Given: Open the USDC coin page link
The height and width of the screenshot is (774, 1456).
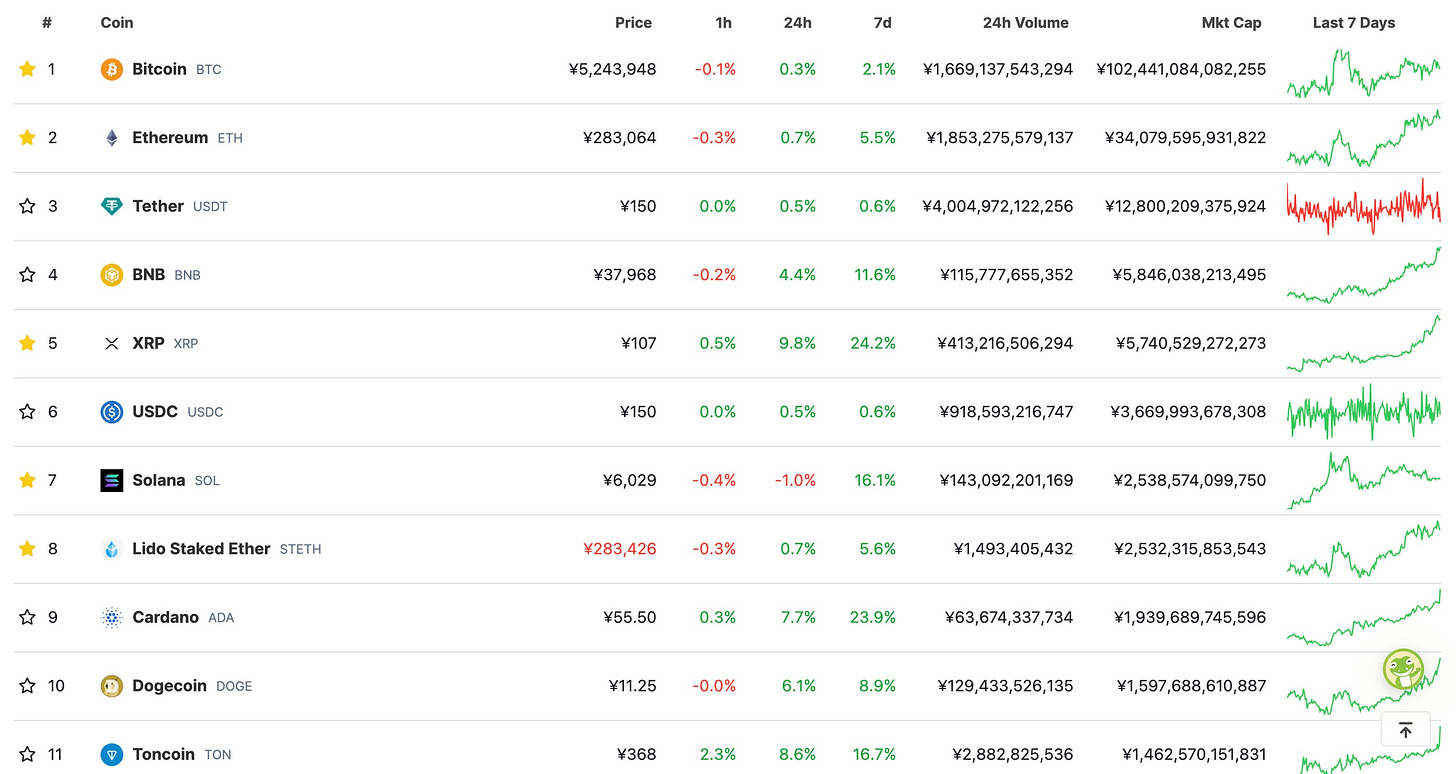Looking at the screenshot, I should click(x=178, y=412).
